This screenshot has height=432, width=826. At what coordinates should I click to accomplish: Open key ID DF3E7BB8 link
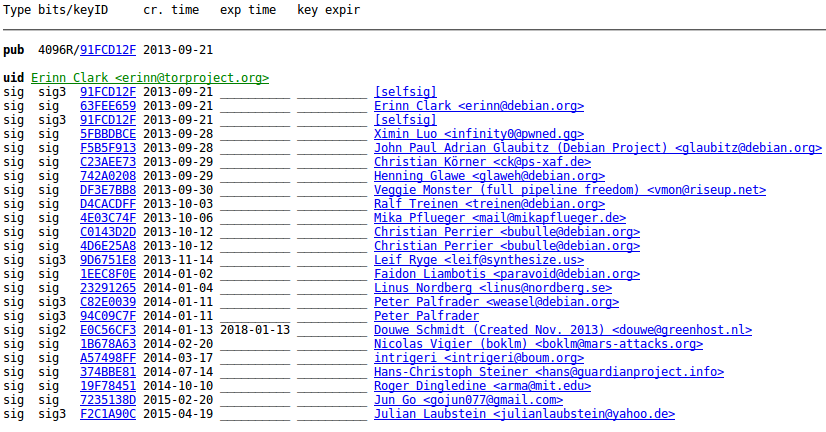107,190
